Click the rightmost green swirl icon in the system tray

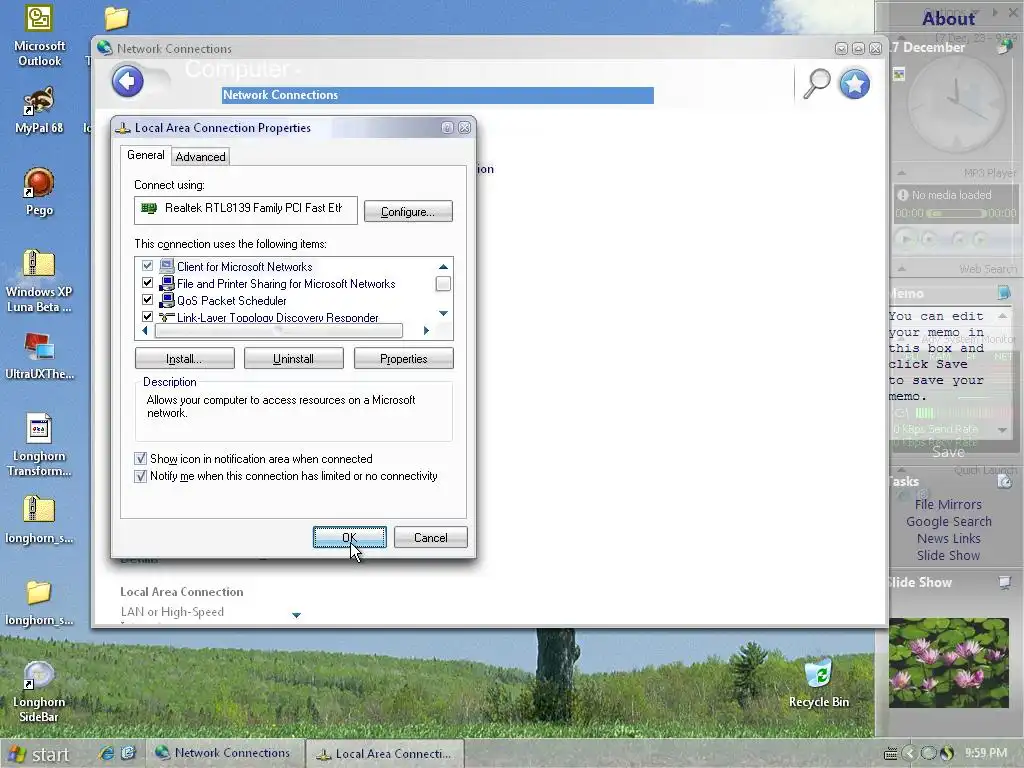point(947,753)
